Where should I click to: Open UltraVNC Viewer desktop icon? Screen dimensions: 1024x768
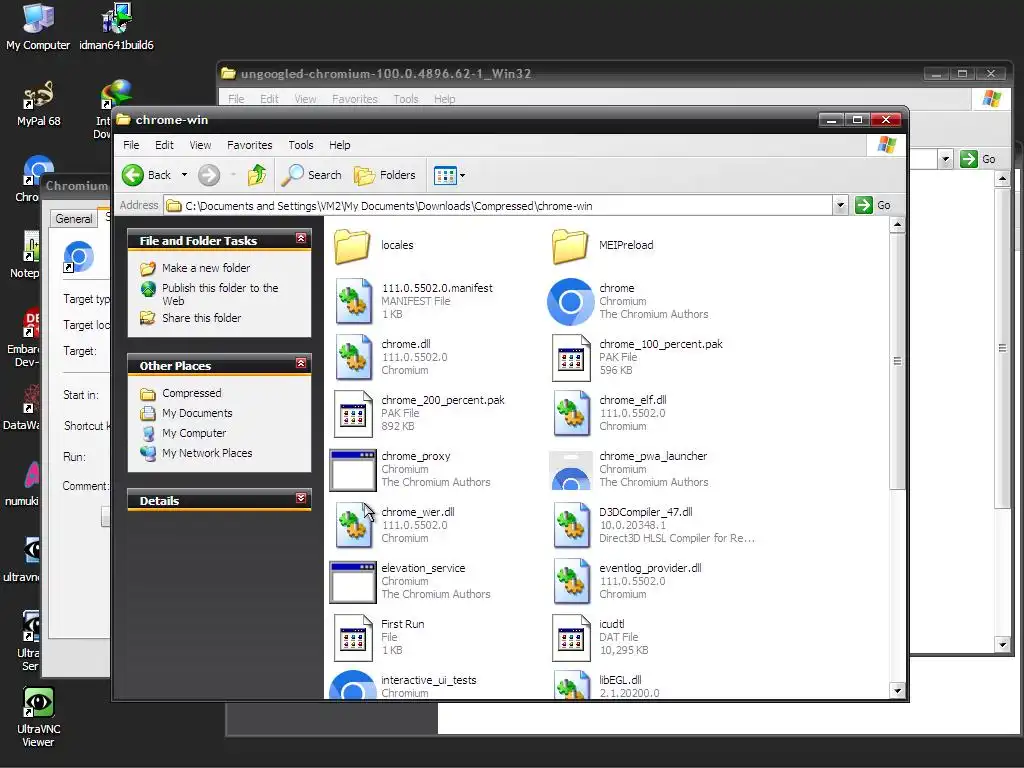point(39,717)
